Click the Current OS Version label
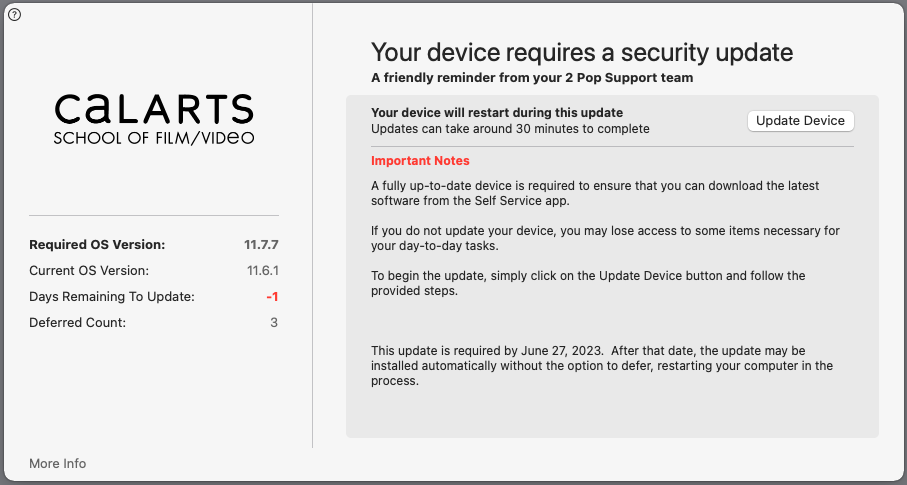Viewport: 907px width, 485px height. (x=89, y=271)
